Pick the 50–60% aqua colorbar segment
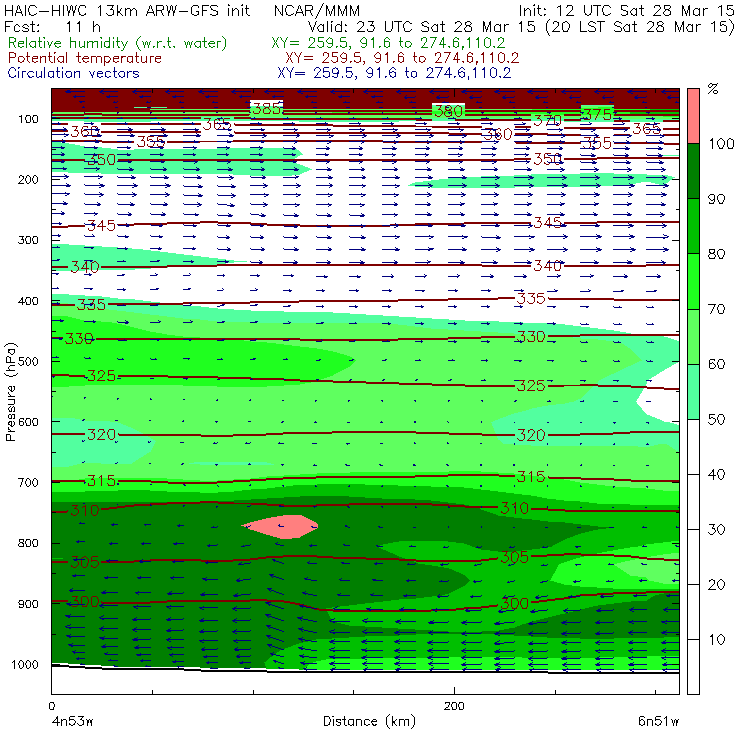 point(693,392)
